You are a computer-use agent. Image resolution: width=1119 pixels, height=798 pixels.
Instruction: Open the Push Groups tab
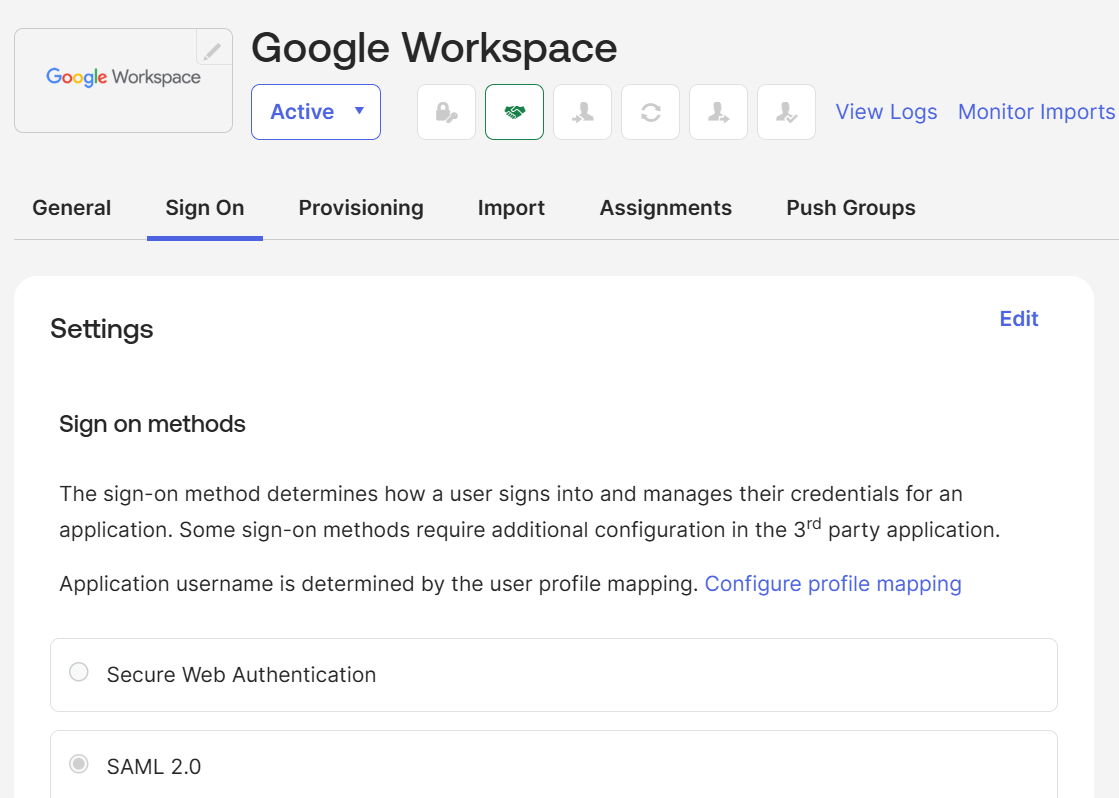click(x=851, y=208)
